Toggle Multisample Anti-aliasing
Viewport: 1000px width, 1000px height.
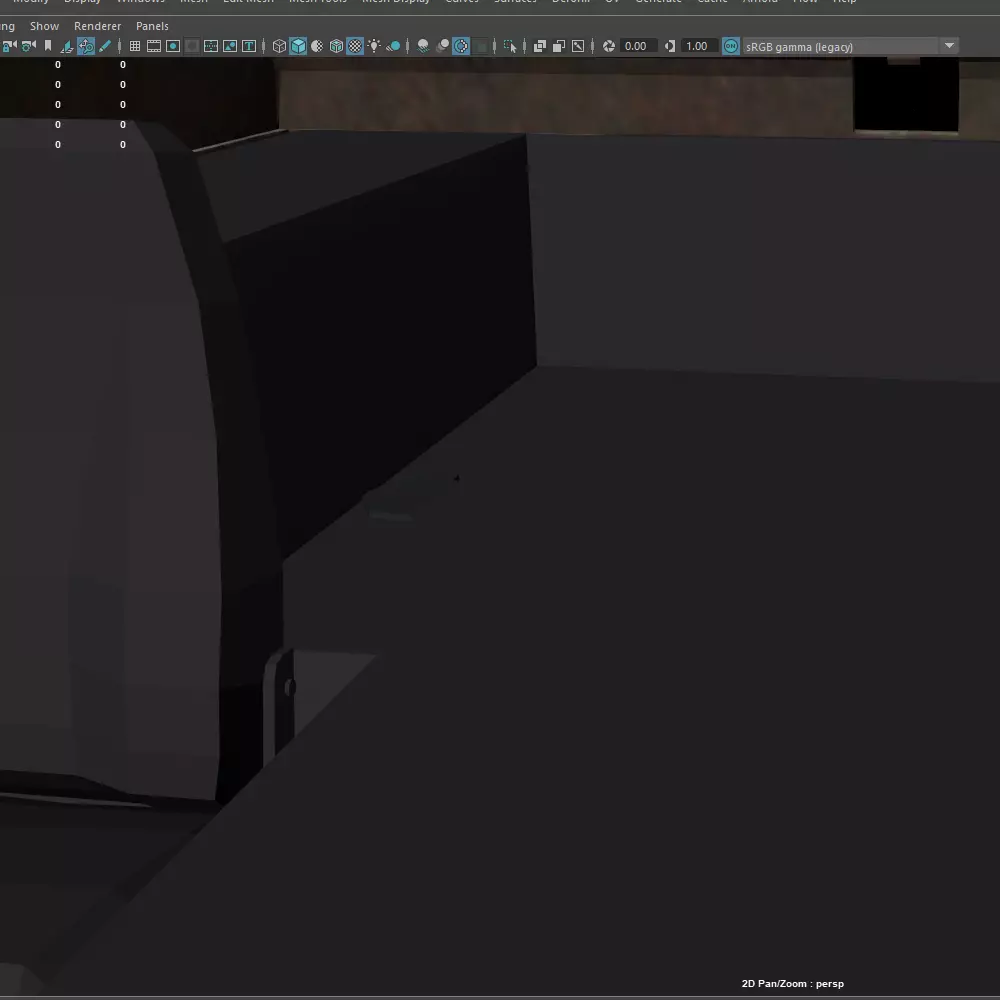click(461, 46)
